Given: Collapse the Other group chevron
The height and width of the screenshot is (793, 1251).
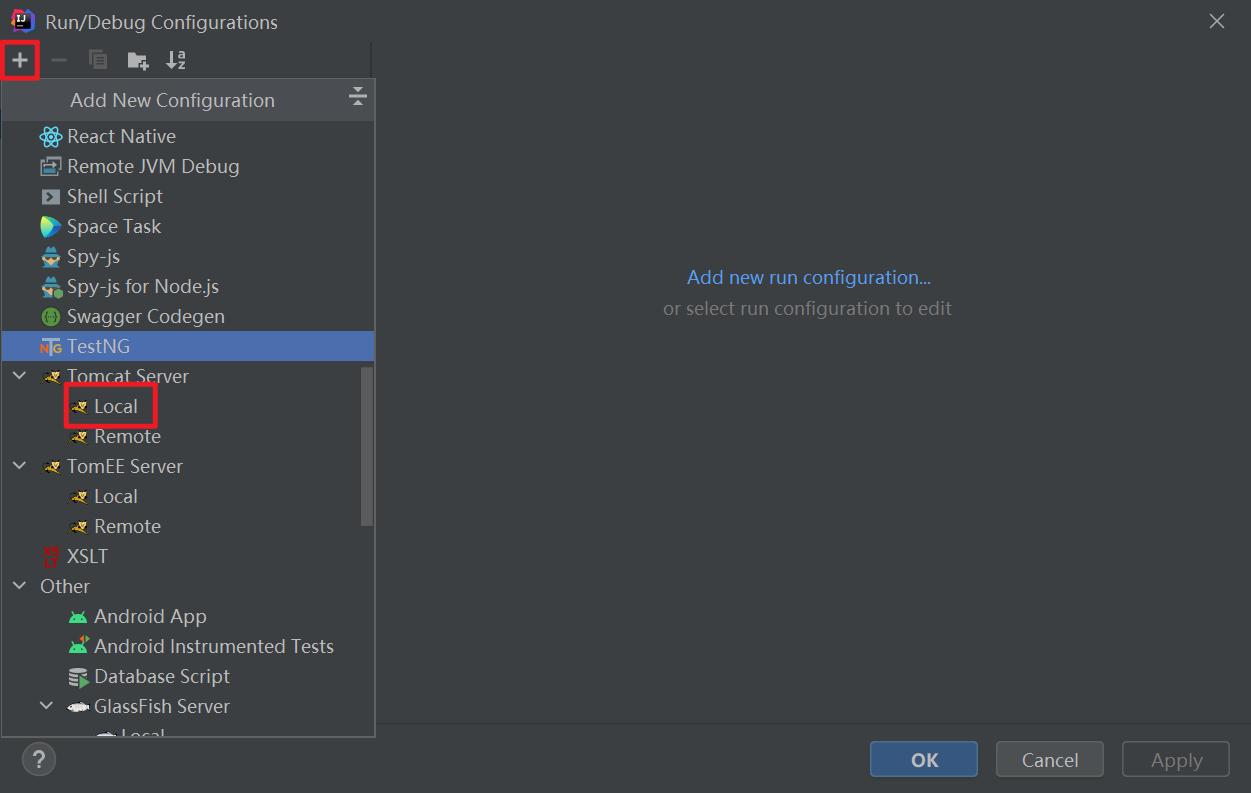Looking at the screenshot, I should 19,586.
